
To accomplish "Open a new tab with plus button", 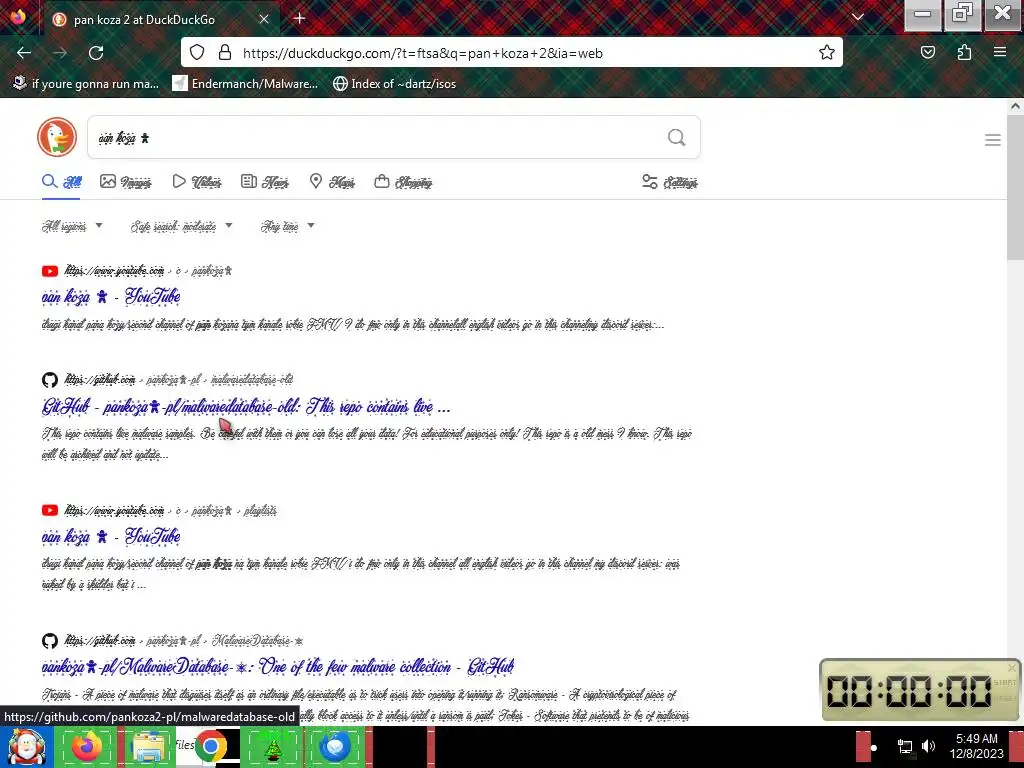I will point(299,18).
